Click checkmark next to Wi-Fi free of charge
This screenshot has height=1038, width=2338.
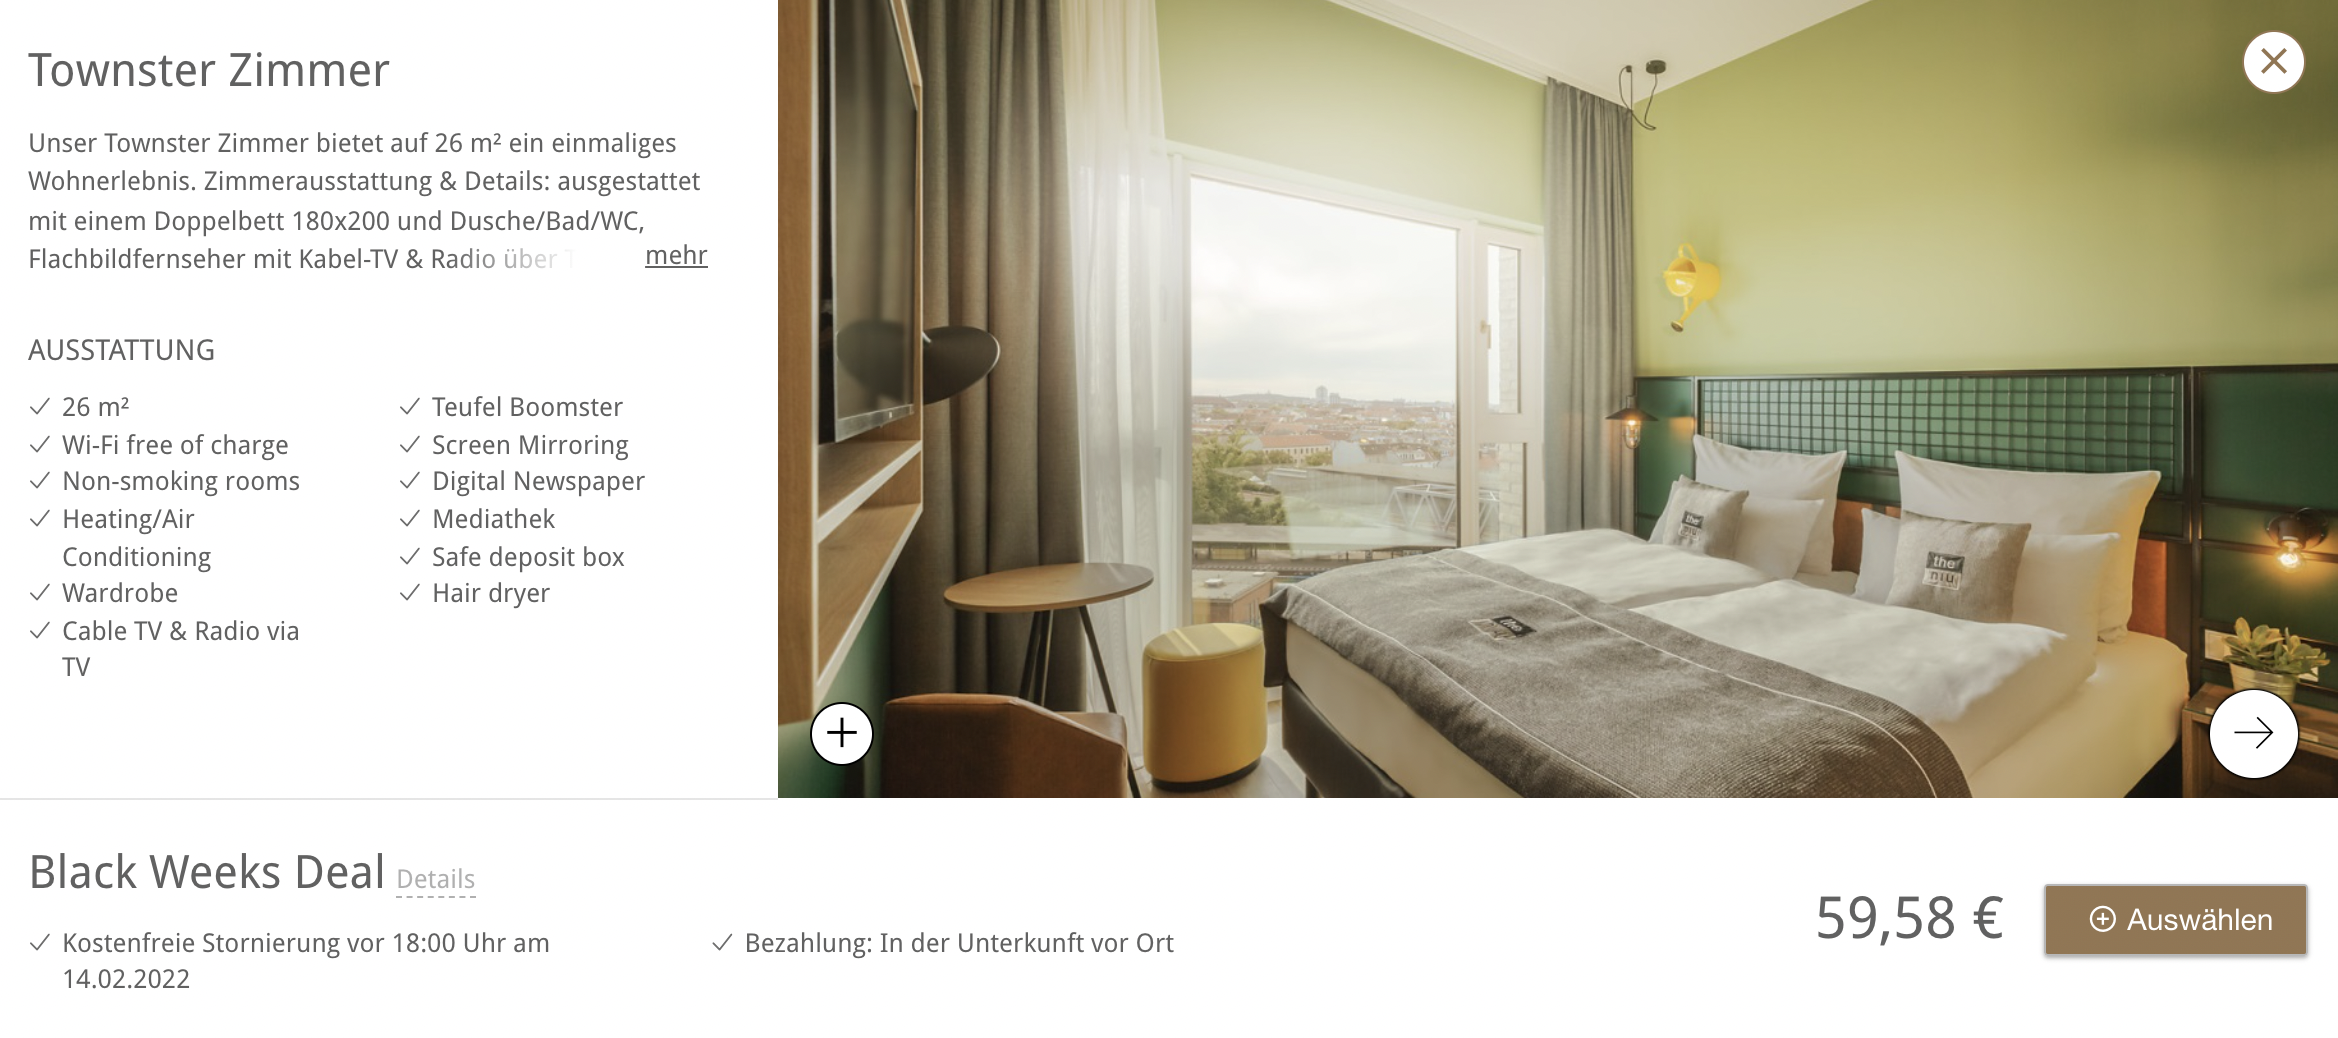pos(40,444)
